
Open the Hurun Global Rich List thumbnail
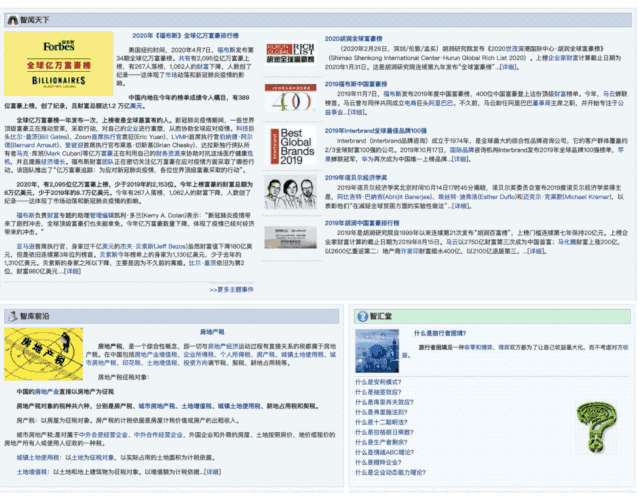[290, 53]
